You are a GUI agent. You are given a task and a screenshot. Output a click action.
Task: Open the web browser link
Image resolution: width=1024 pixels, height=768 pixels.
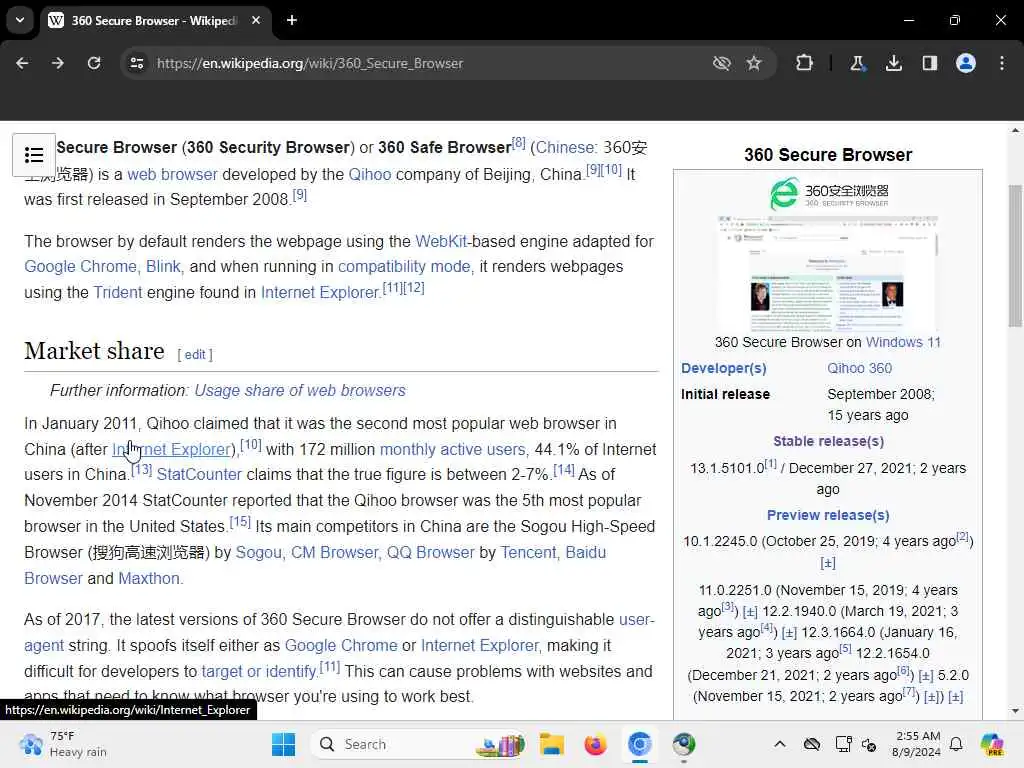coord(172,174)
